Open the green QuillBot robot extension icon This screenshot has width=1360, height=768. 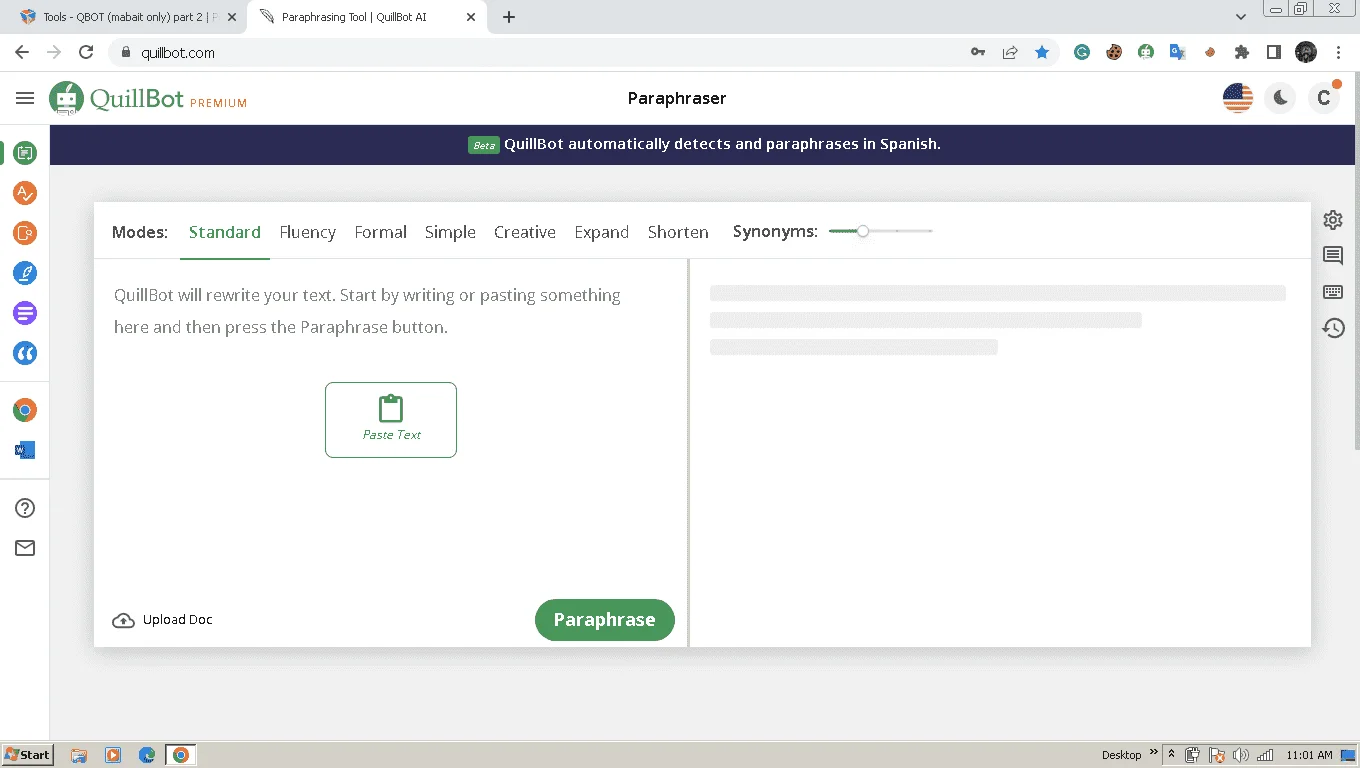(1146, 52)
